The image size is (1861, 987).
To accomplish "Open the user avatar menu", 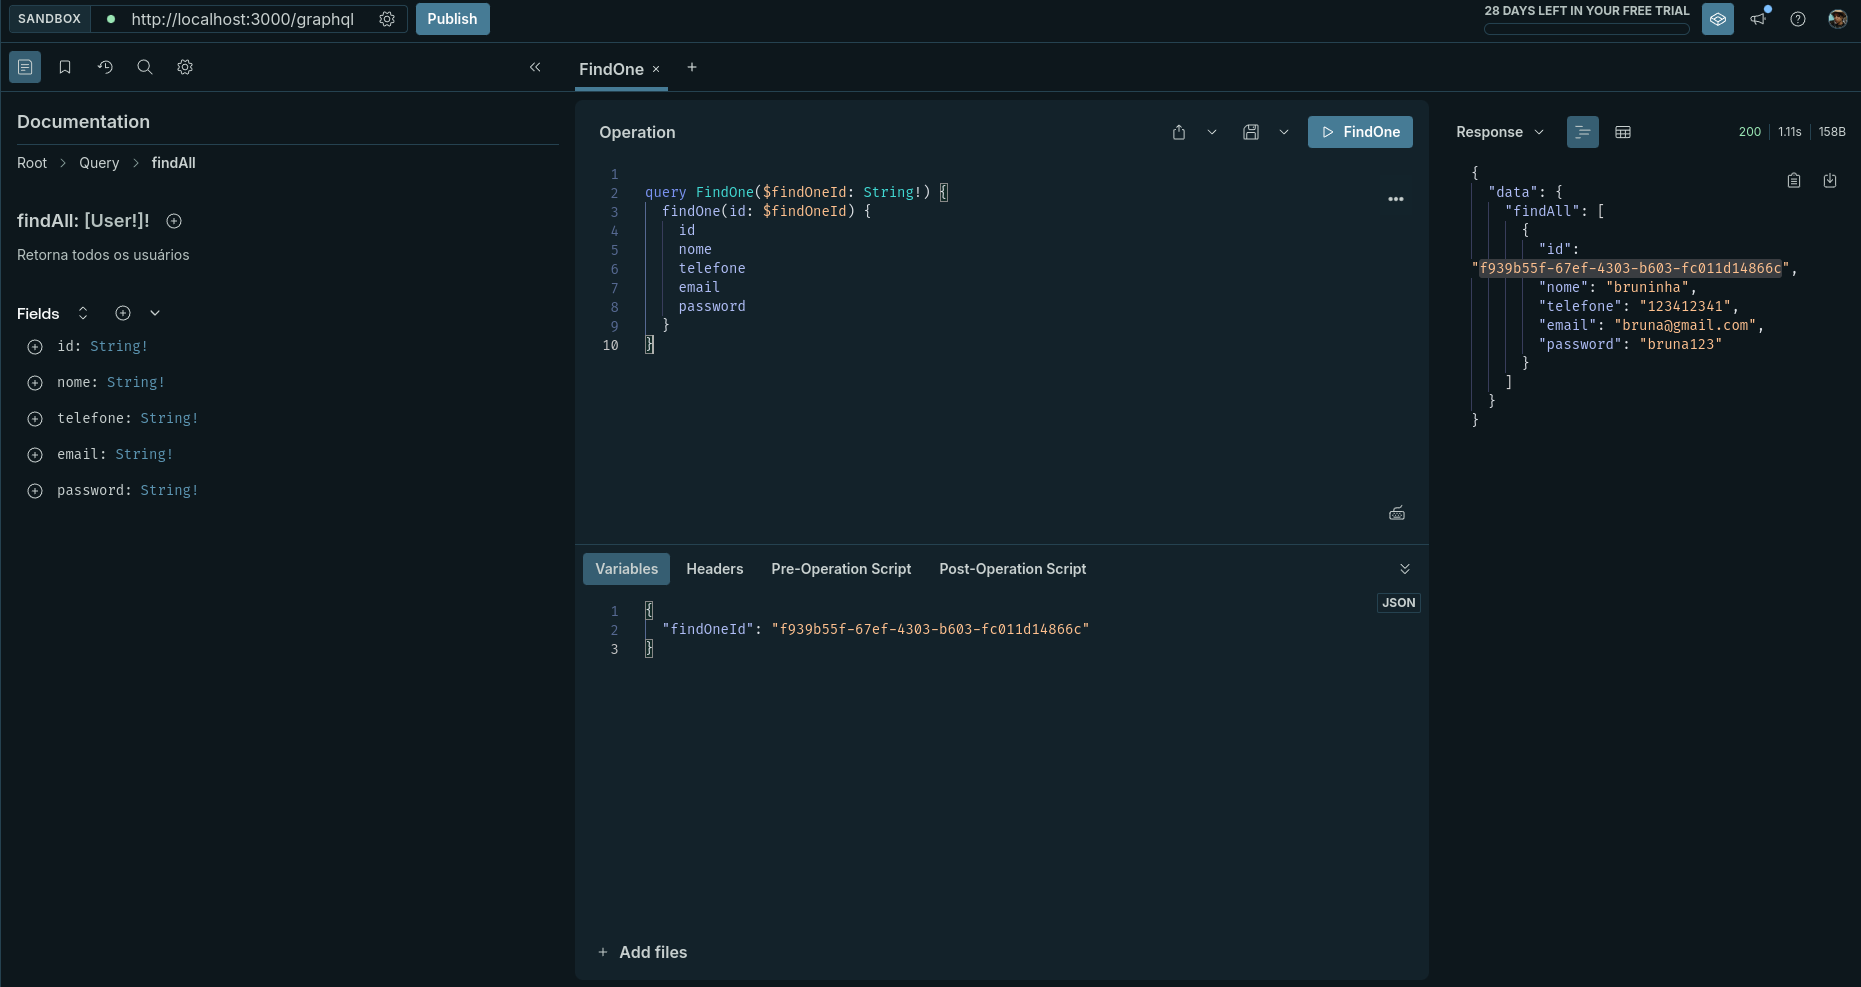I will 1838,19.
